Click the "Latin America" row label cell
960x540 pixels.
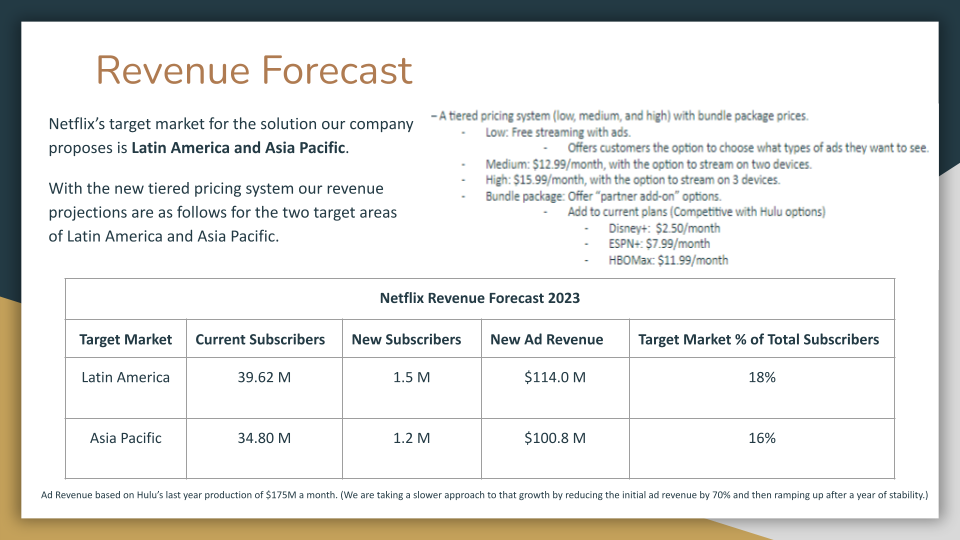(x=126, y=378)
